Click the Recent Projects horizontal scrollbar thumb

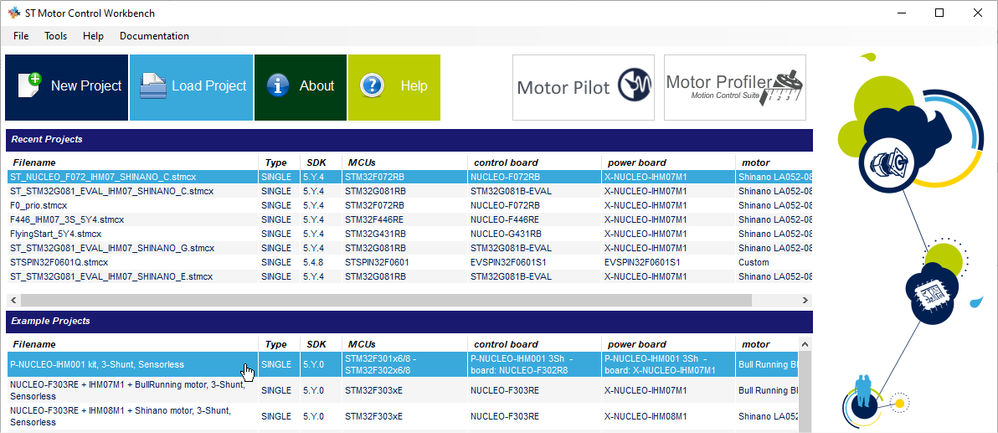click(x=386, y=300)
